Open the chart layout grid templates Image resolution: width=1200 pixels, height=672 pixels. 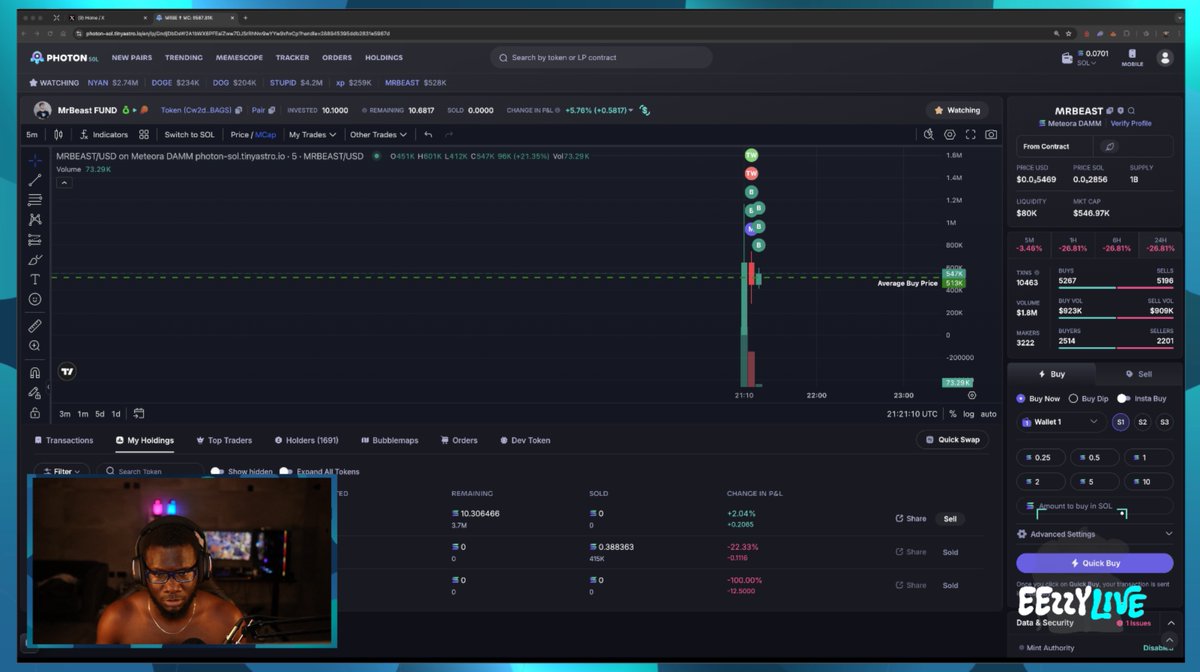click(x=144, y=134)
